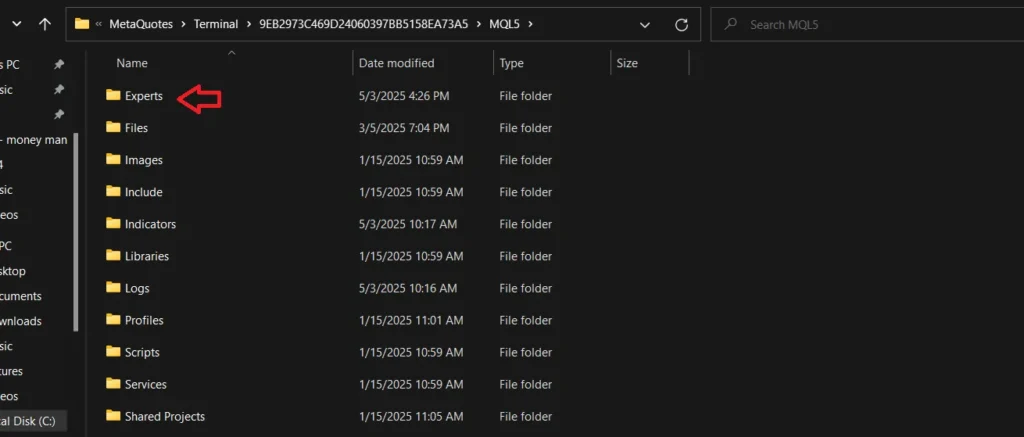The image size is (1024, 437).
Task: Click File folder type in Services row
Action: [x=526, y=384]
